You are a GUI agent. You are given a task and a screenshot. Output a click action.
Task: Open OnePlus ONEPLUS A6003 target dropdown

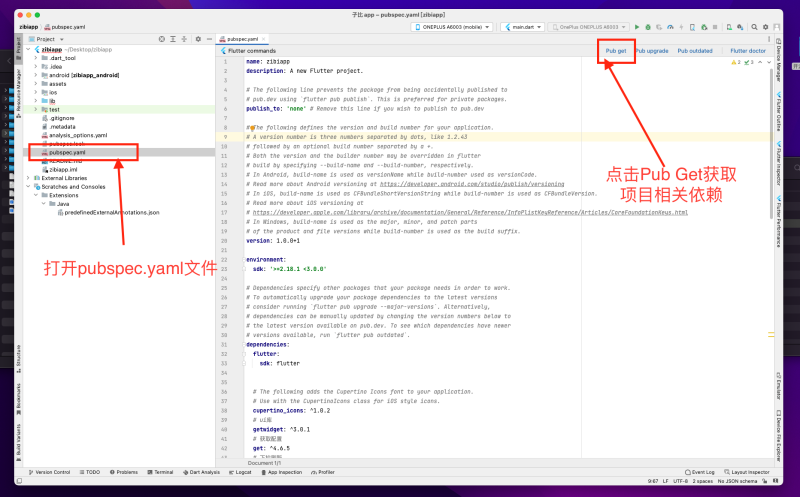(x=588, y=27)
